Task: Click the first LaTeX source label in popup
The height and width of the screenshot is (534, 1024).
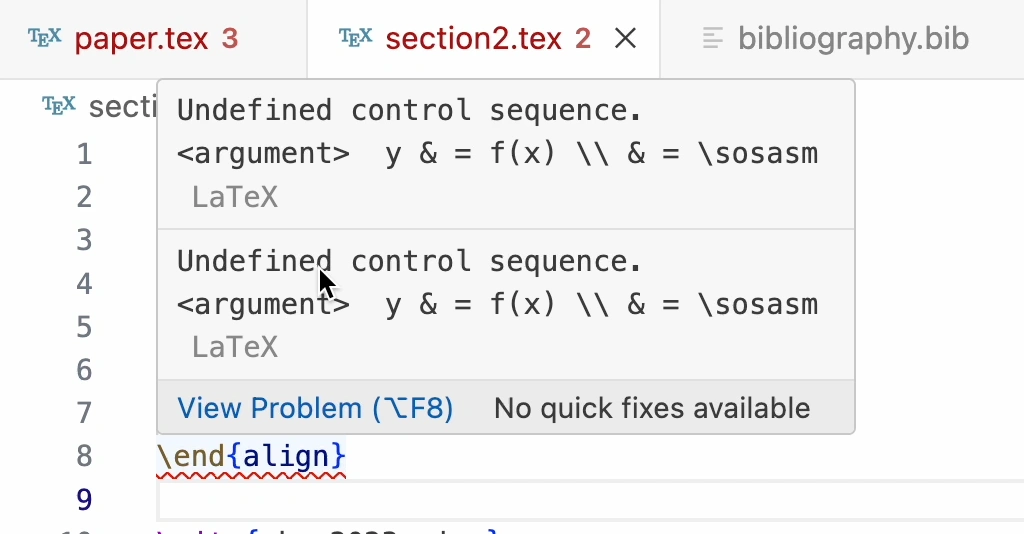Action: point(235,197)
